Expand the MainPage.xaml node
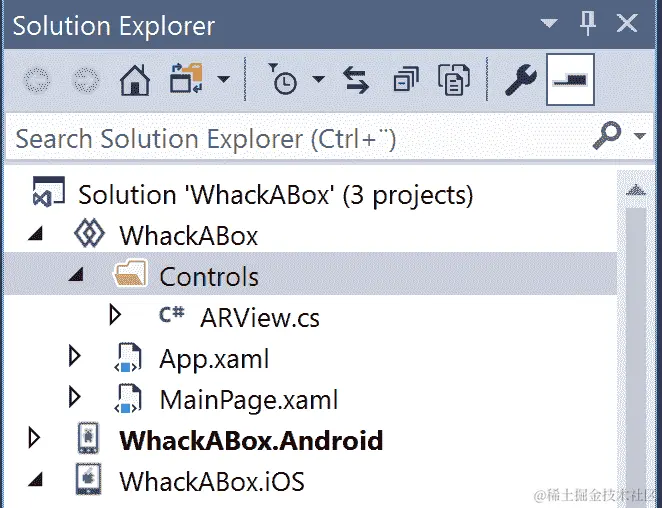This screenshot has height=508, width=662. (x=75, y=397)
